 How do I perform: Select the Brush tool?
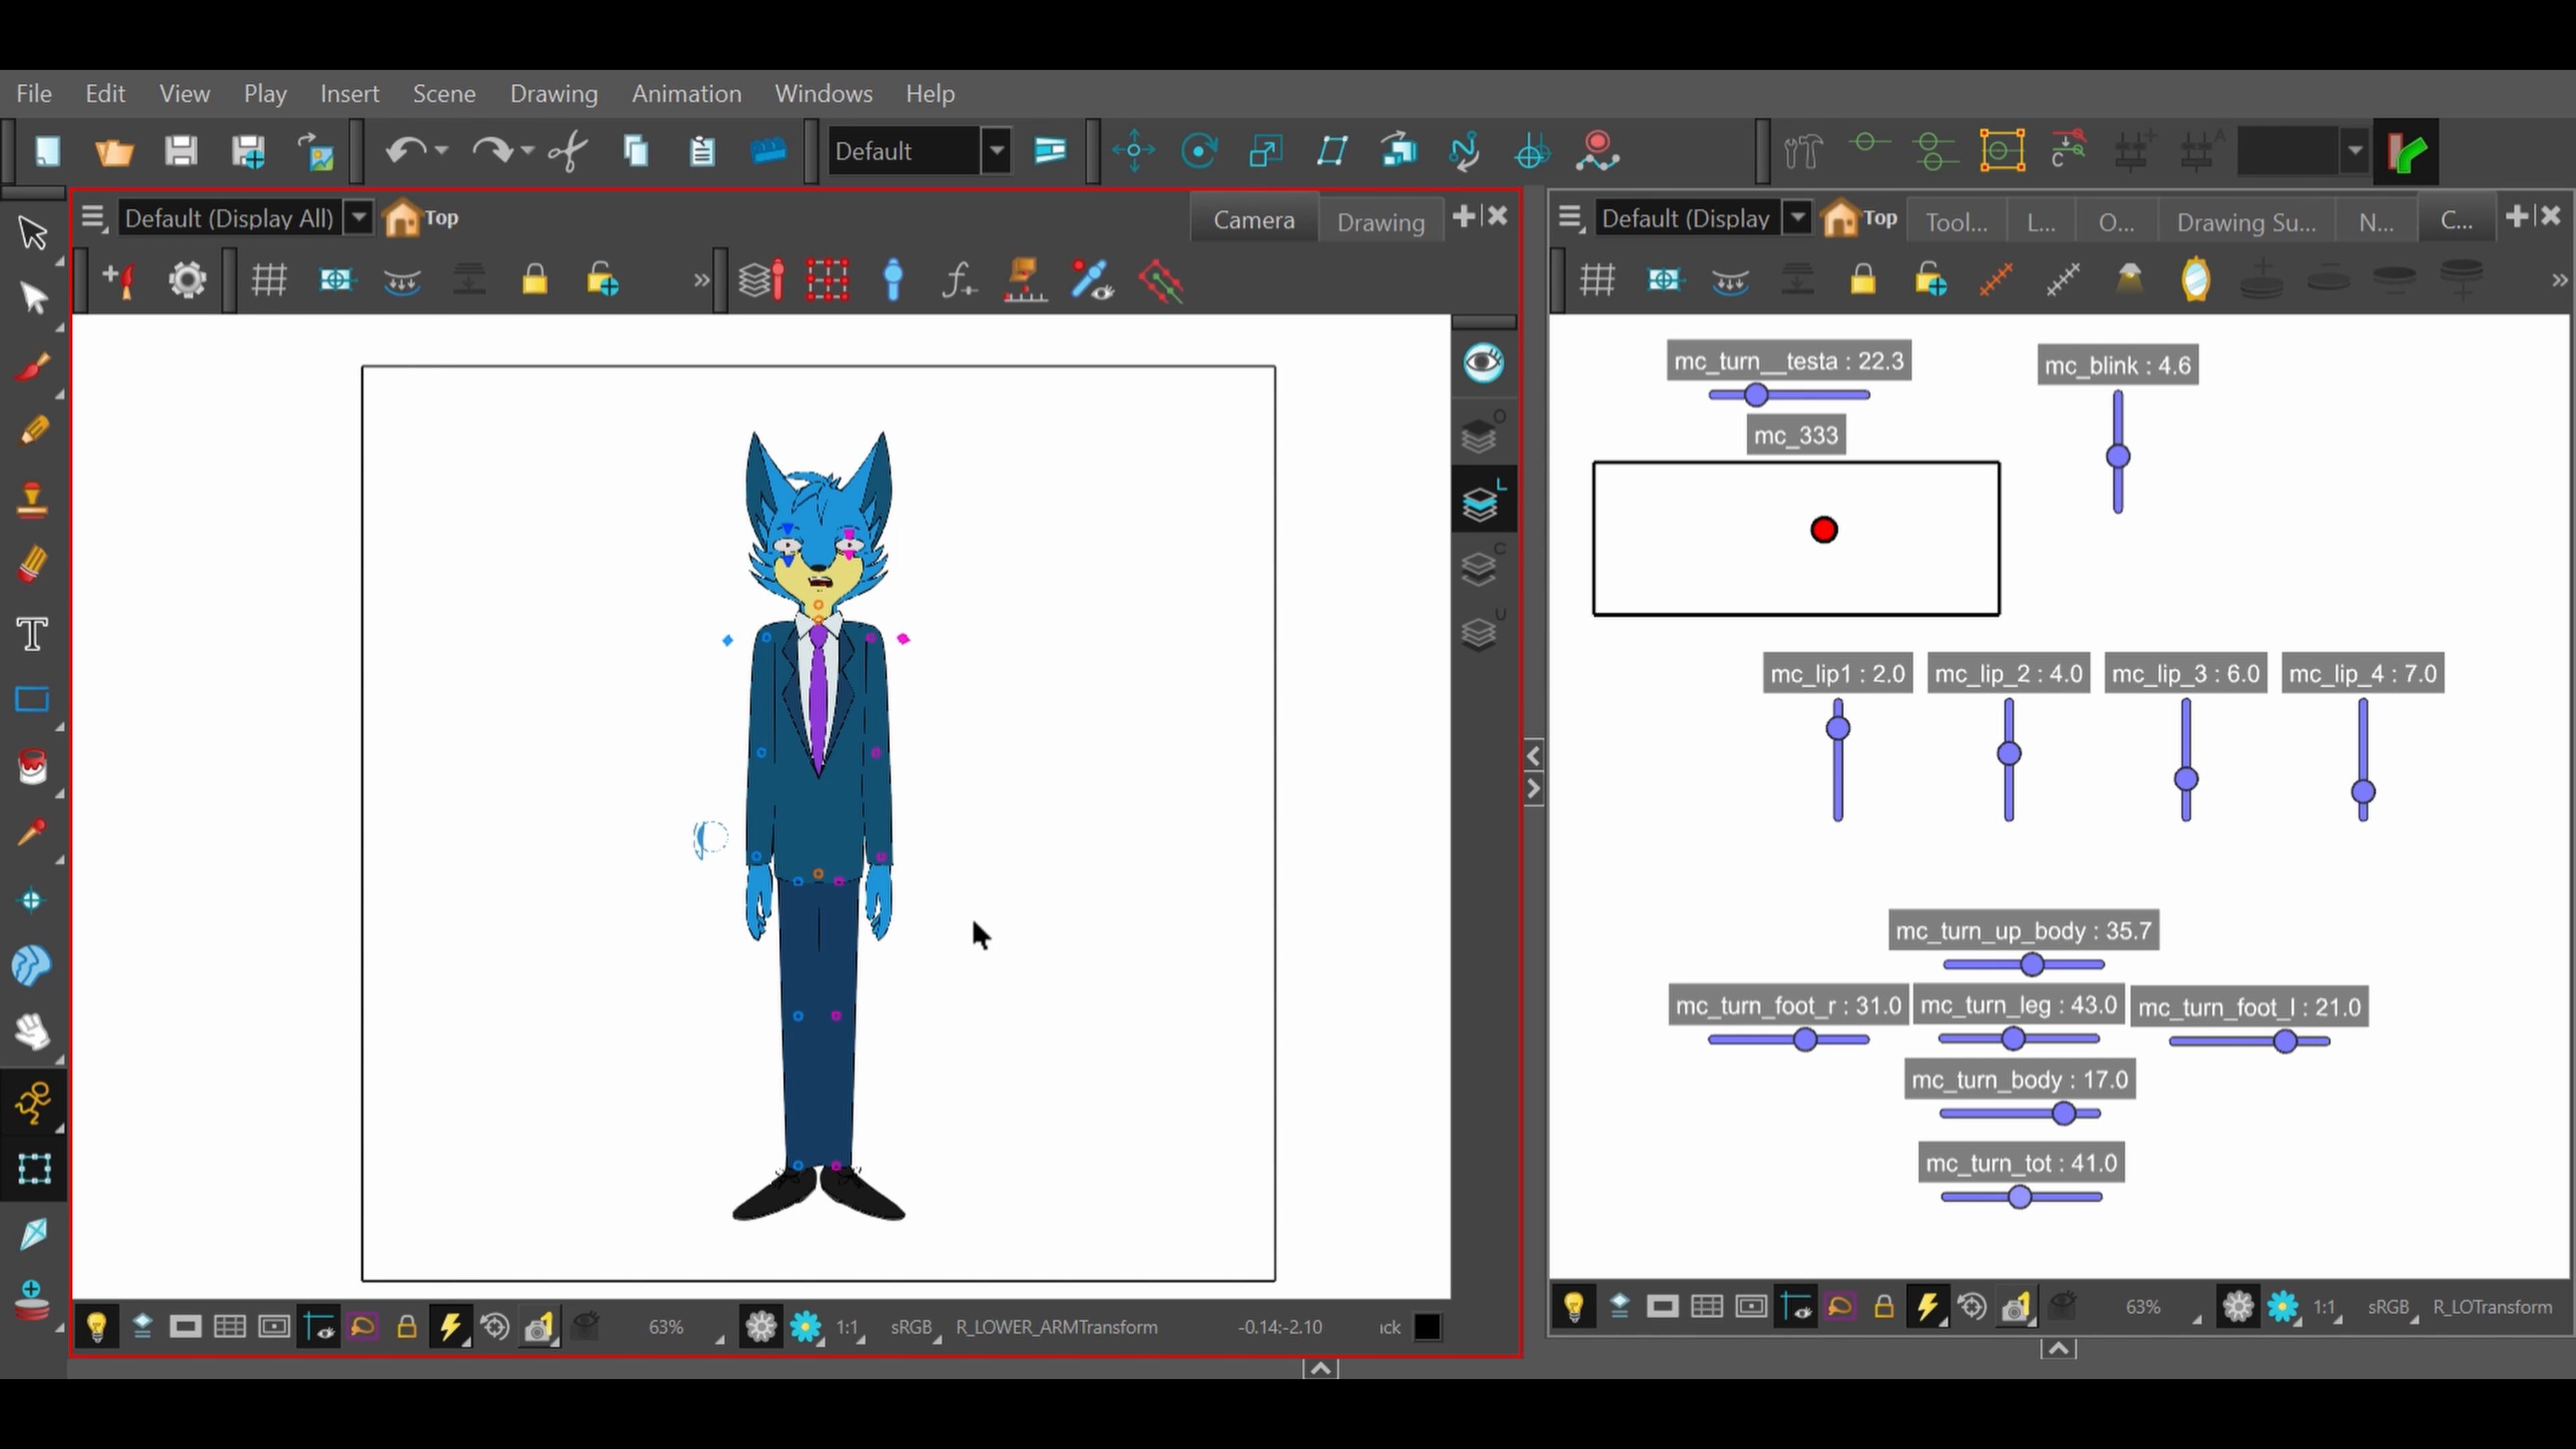[x=33, y=366]
